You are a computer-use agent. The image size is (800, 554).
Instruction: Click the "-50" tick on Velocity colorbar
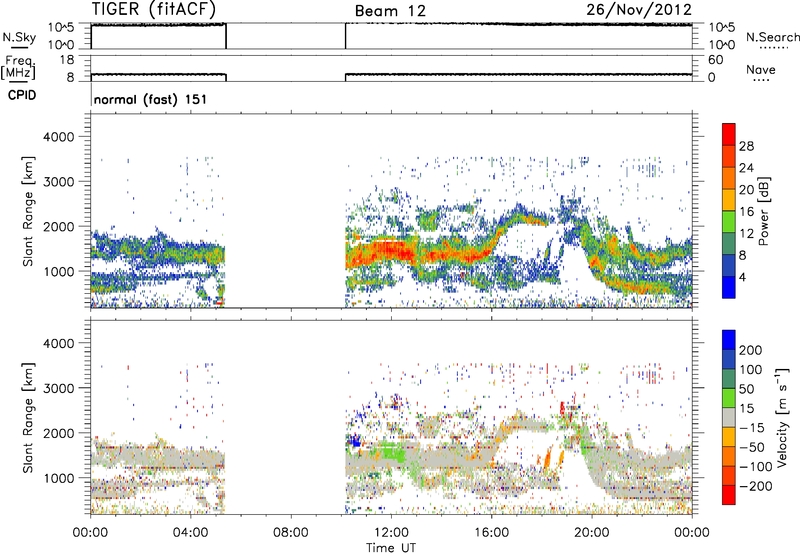click(x=753, y=447)
